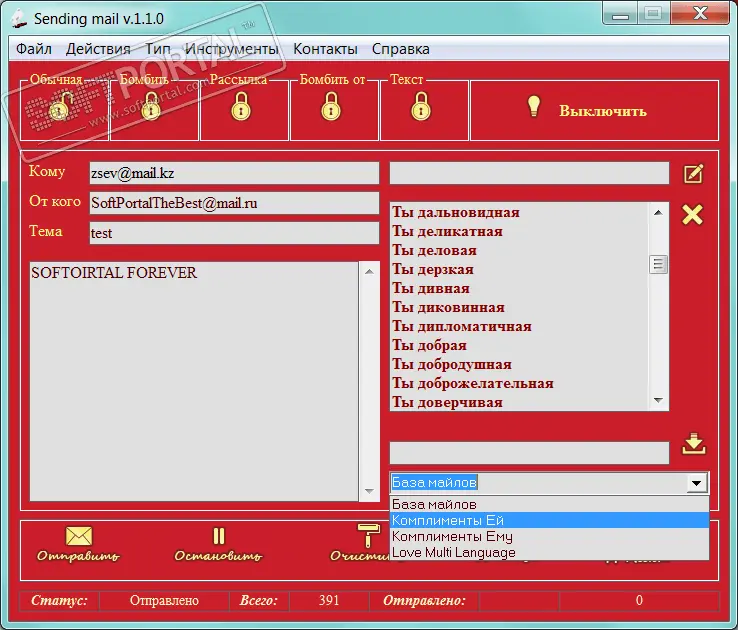Image resolution: width=738 pixels, height=630 pixels.
Task: Click the compliments list scrollbar thumb
Action: click(658, 264)
